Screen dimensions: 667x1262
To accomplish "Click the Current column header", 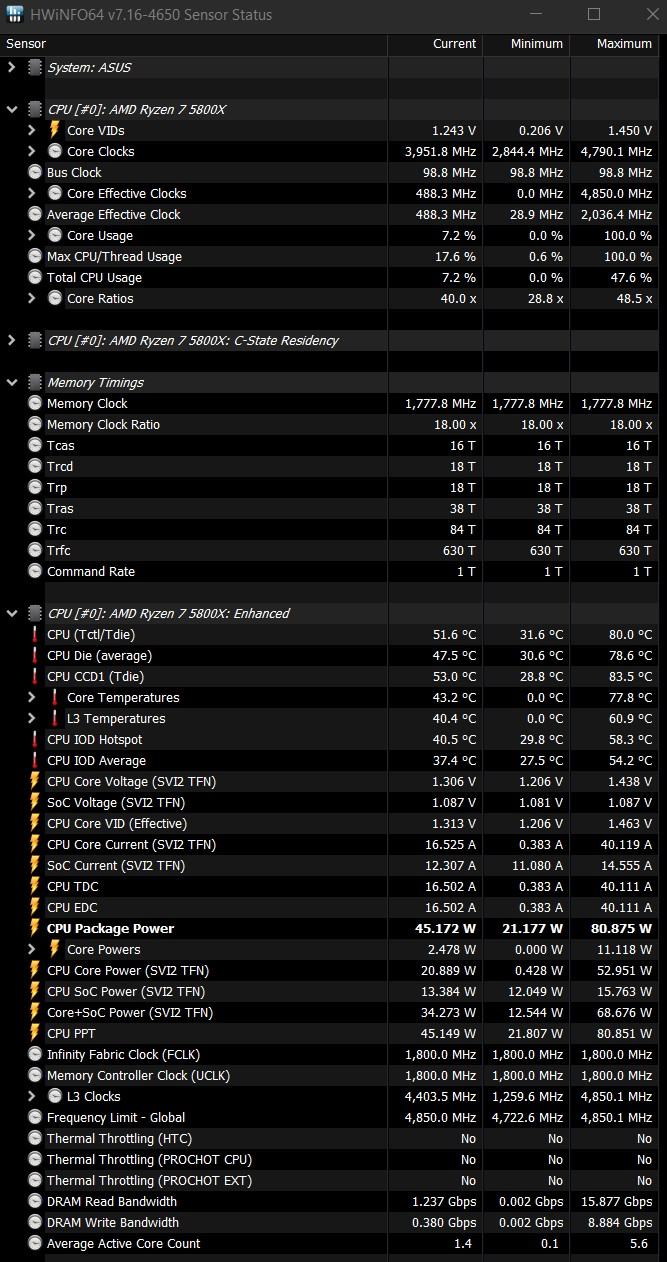I will pos(454,44).
